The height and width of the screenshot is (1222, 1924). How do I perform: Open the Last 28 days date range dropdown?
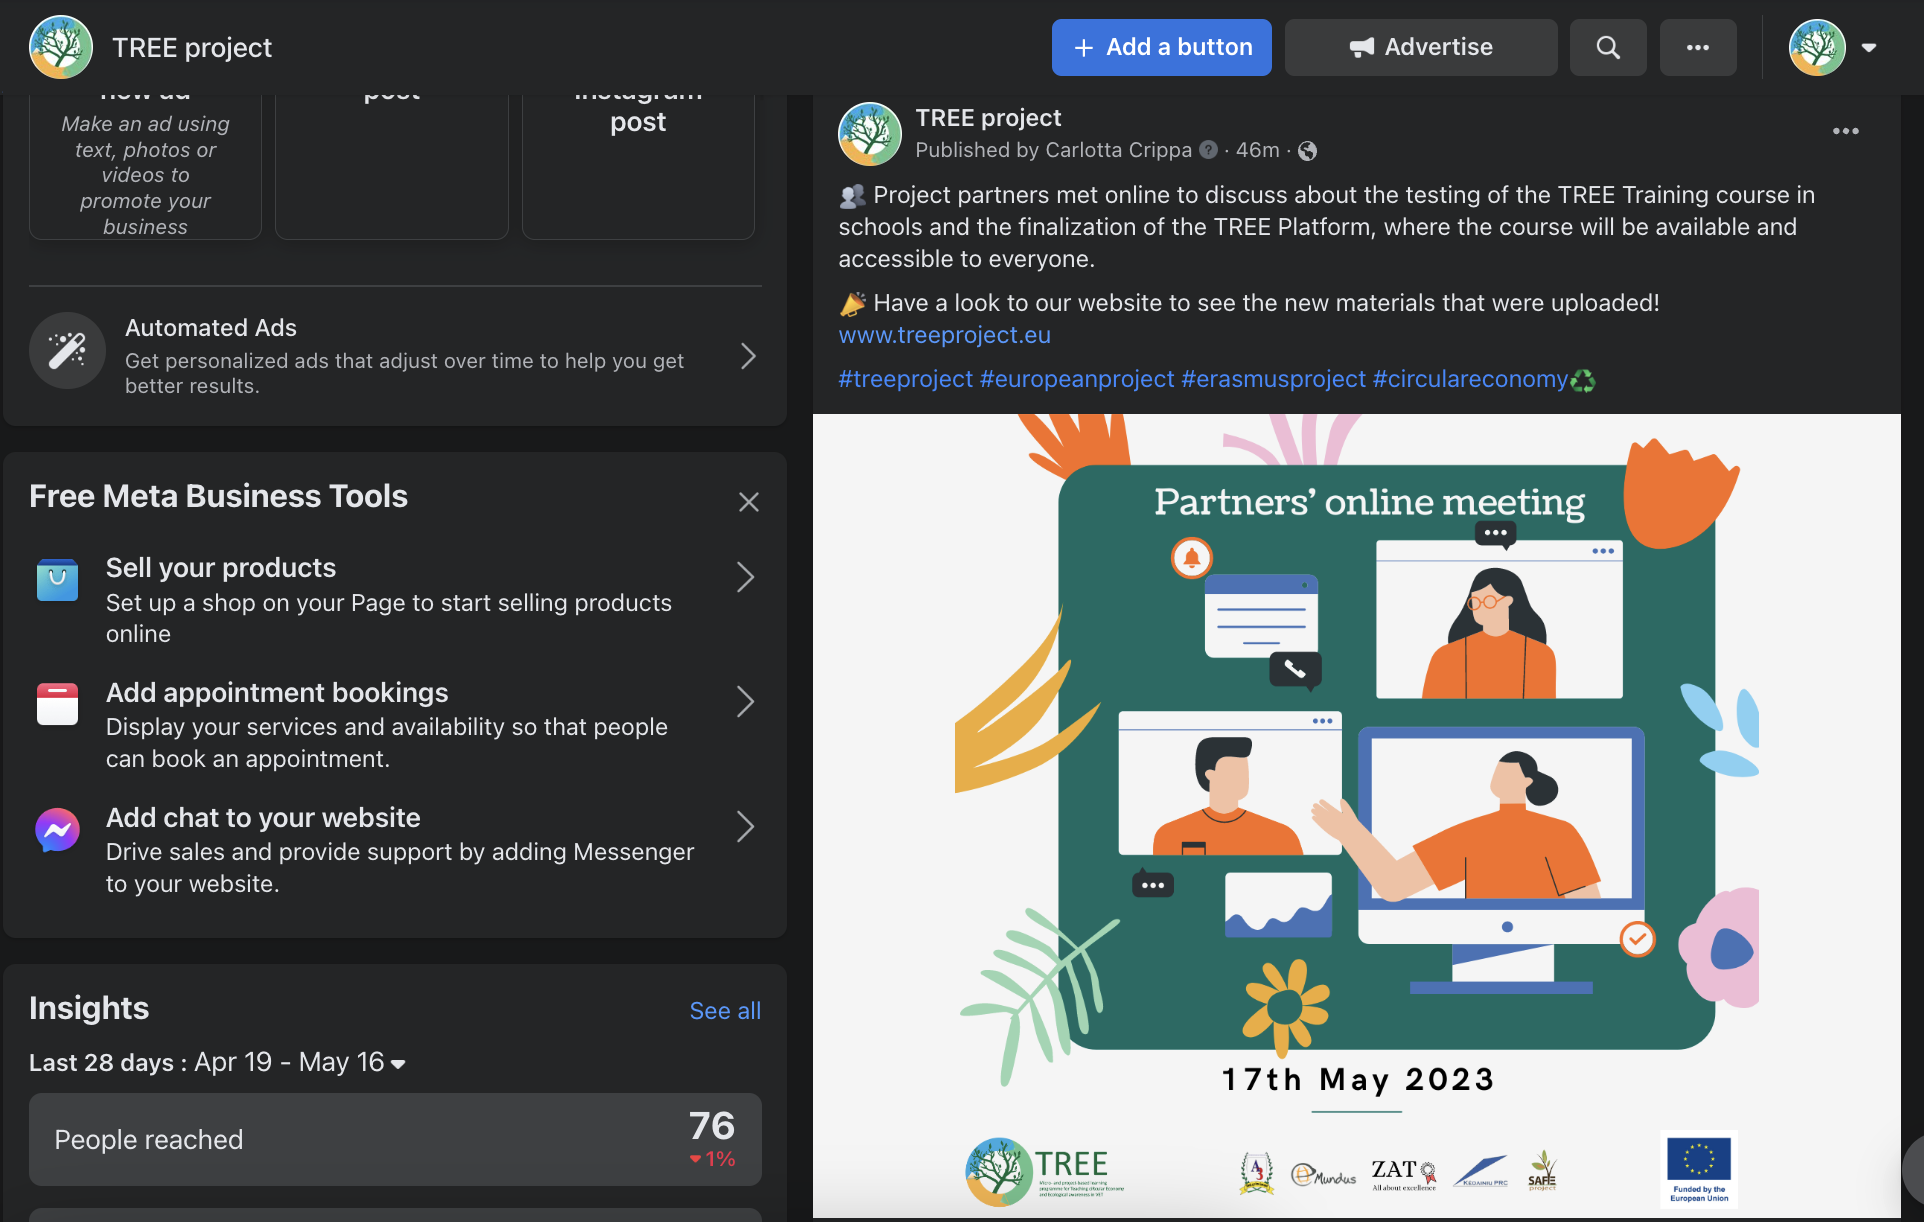(x=398, y=1064)
